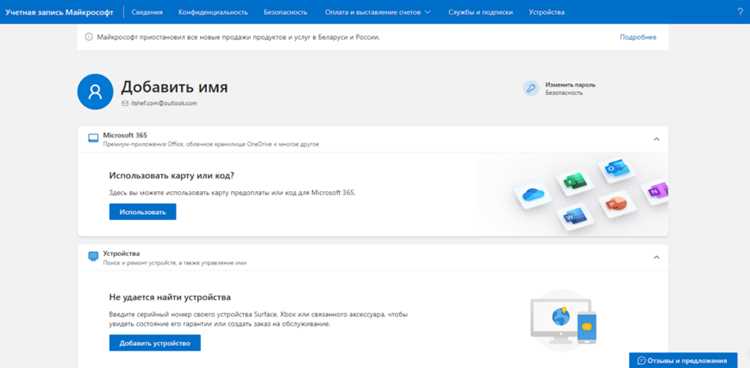Click the Использовать button
750x368 pixels.
click(x=143, y=212)
